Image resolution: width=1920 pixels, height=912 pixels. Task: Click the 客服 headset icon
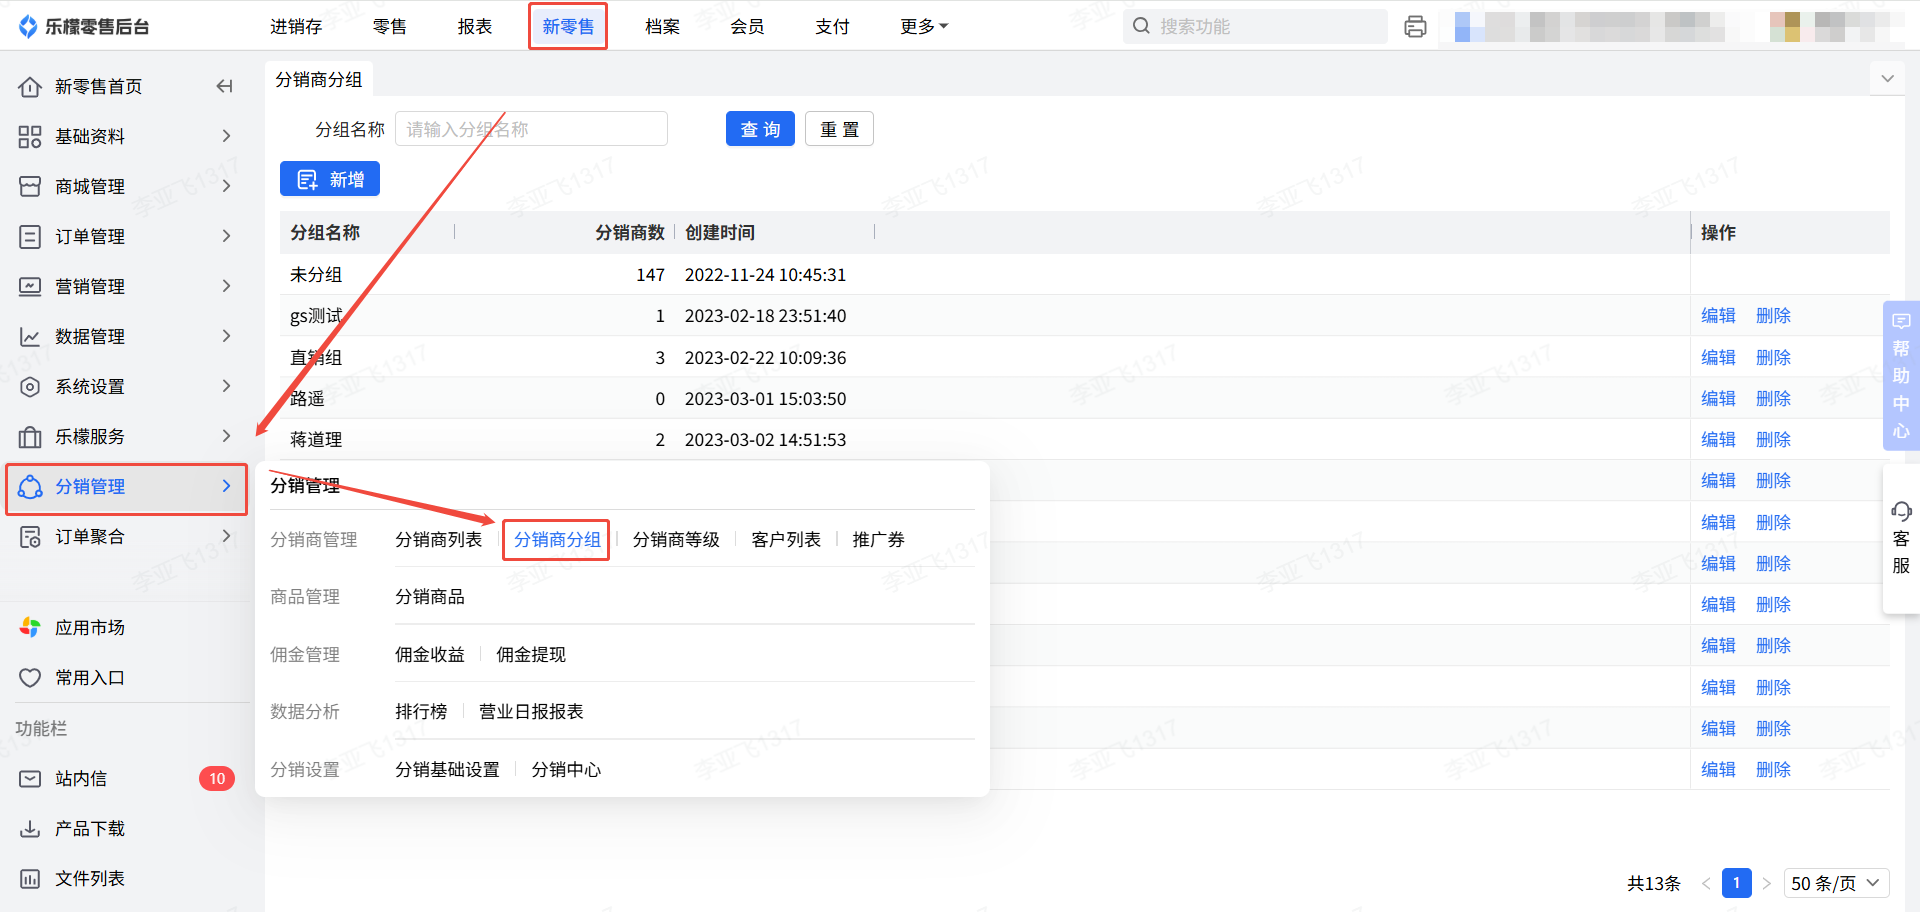tap(1901, 512)
